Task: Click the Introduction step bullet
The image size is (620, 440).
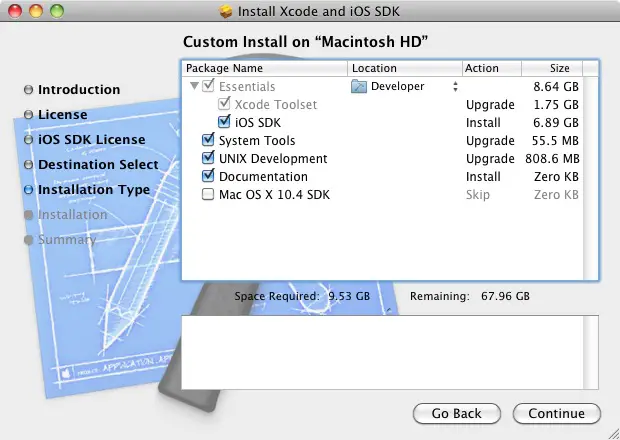Action: tap(28, 90)
